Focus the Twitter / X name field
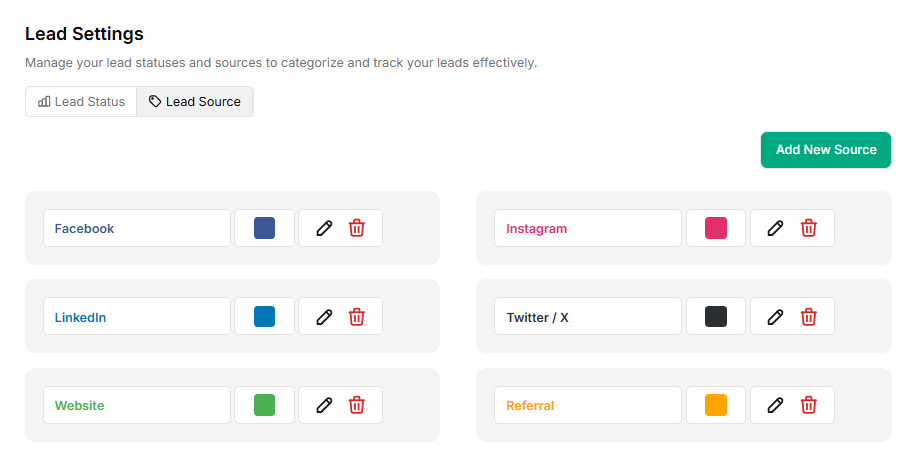Image resolution: width=902 pixels, height=475 pixels. (x=588, y=317)
